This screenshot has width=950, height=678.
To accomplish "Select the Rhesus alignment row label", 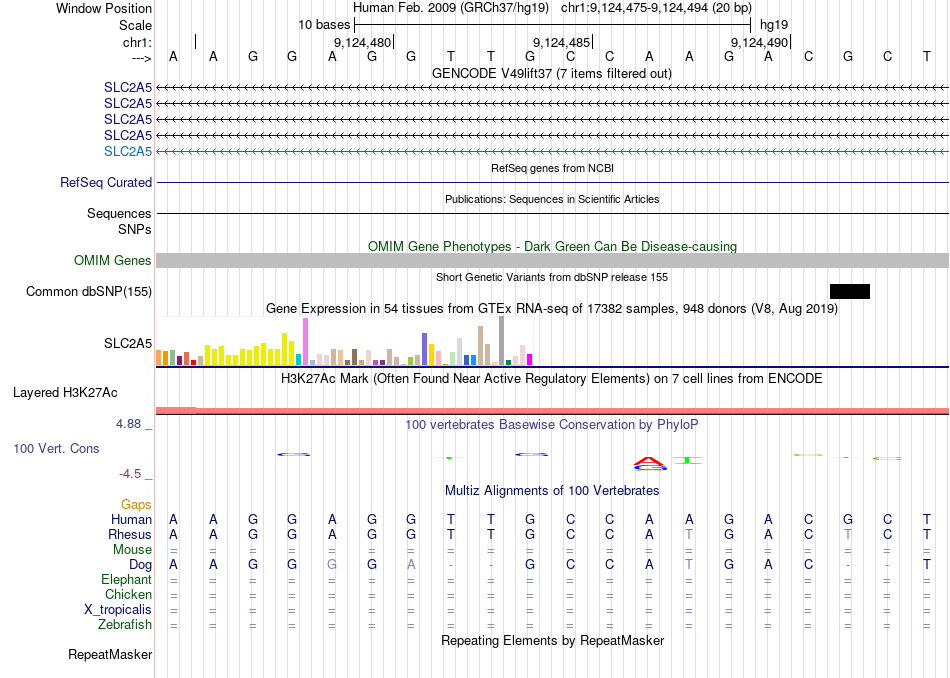I will click(x=130, y=534).
